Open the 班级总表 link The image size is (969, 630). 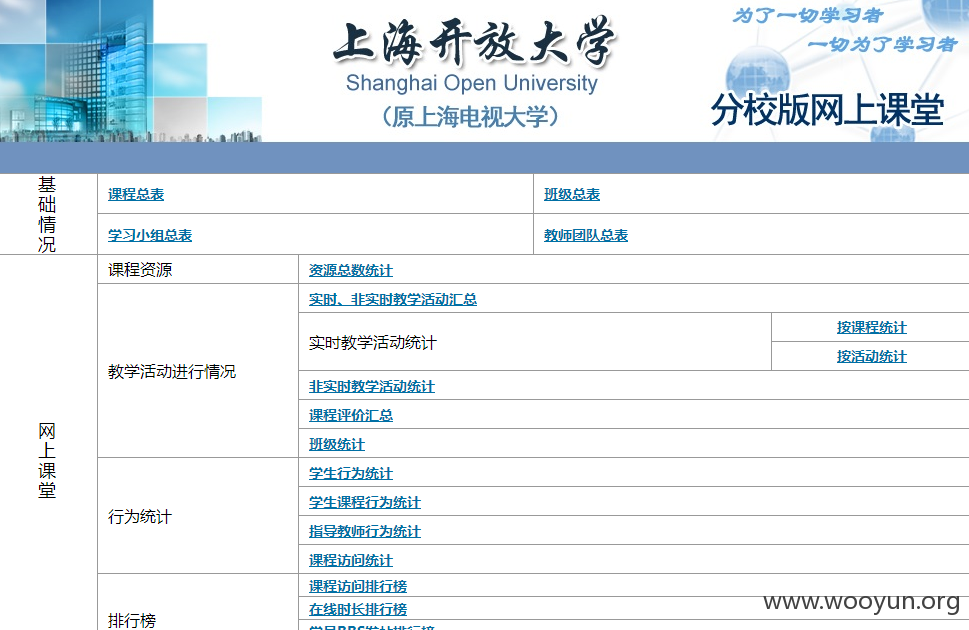[x=572, y=195]
